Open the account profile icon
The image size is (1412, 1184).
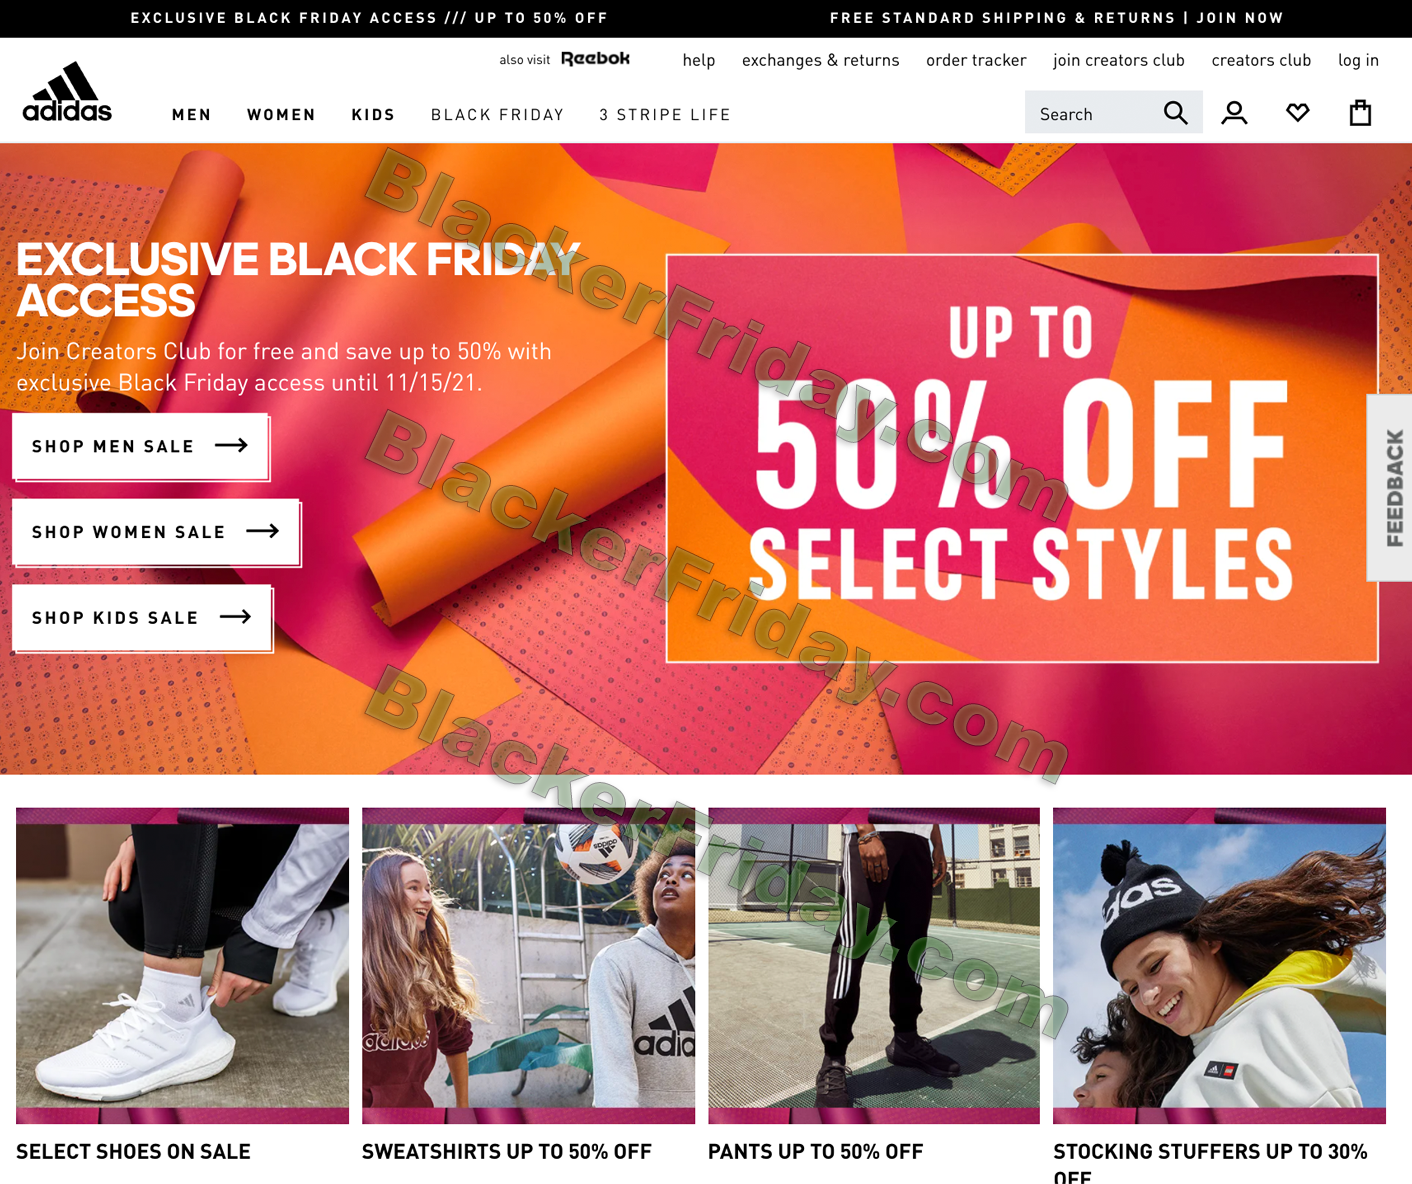click(x=1234, y=113)
